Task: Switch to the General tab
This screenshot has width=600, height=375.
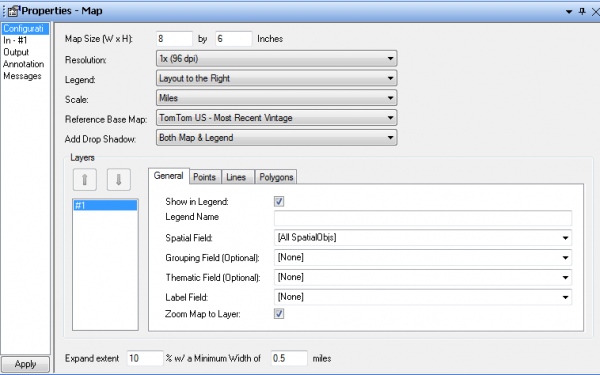Action: 168,176
